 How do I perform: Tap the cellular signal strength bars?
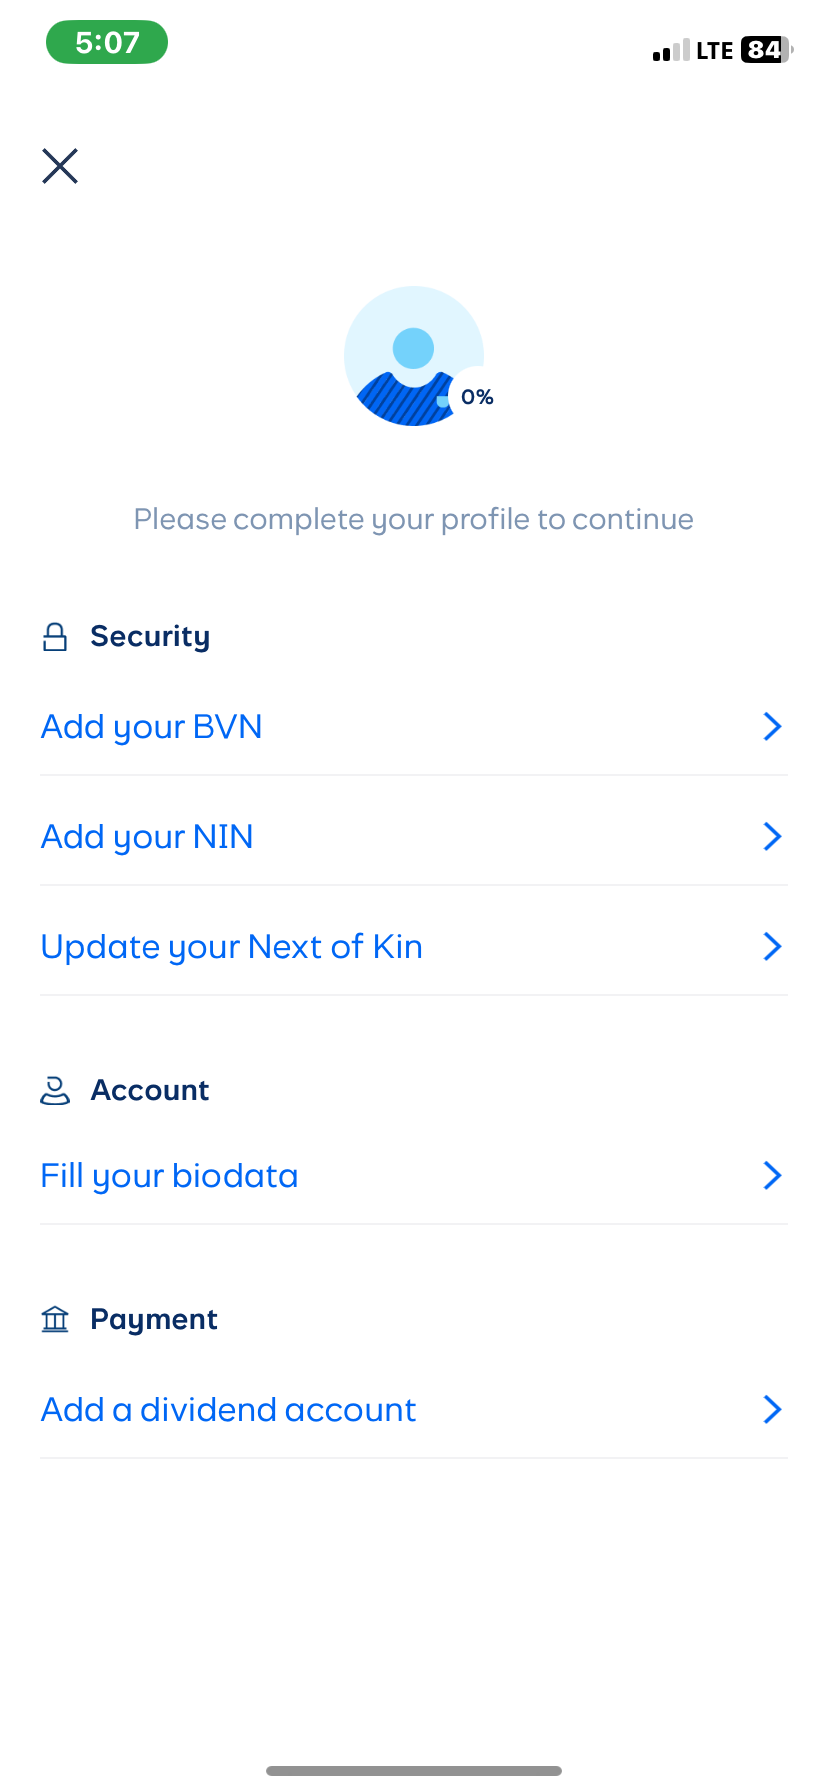671,51
